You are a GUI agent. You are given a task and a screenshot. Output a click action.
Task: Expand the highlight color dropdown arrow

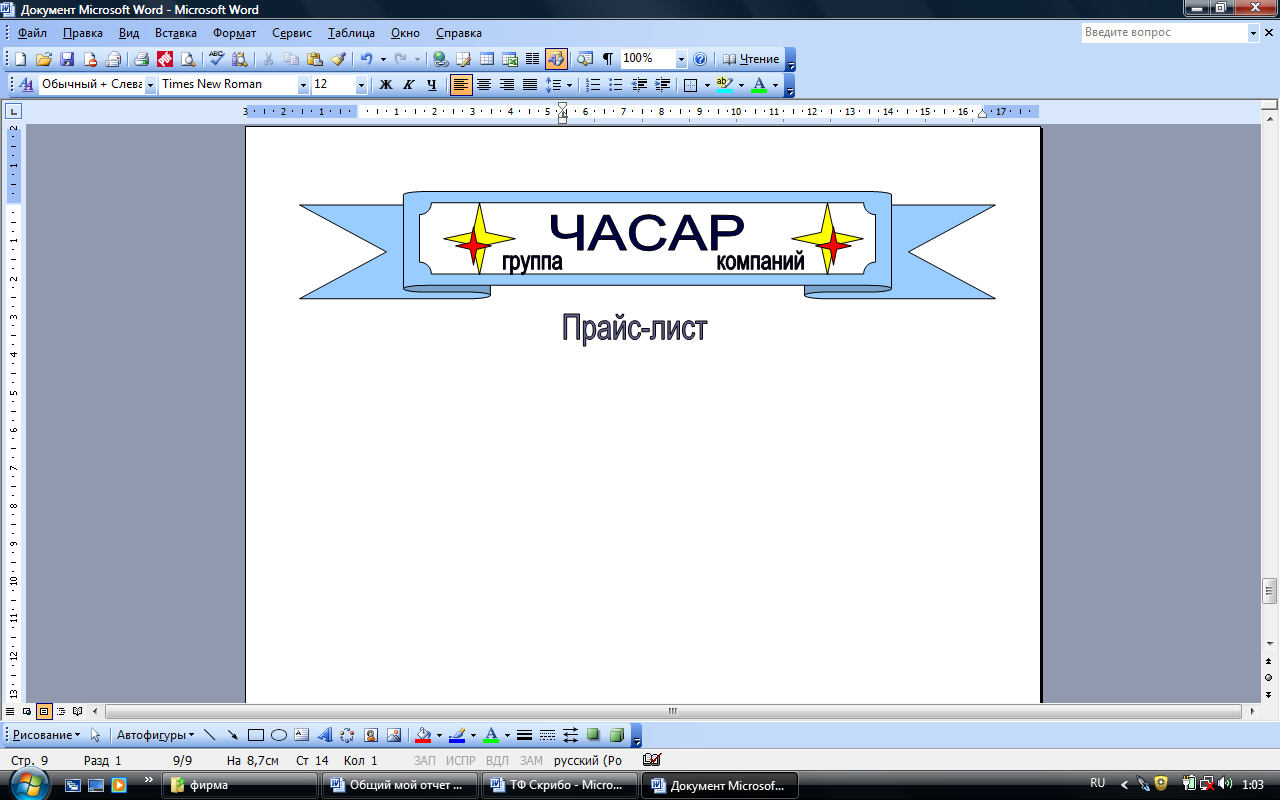pos(741,85)
